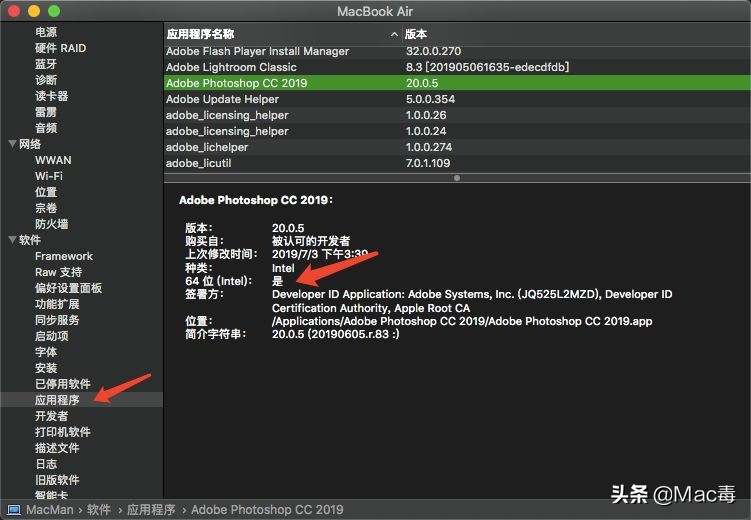This screenshot has height=520, width=751.
Task: Select 打印机软件 in the sidebar
Action: pos(63,432)
